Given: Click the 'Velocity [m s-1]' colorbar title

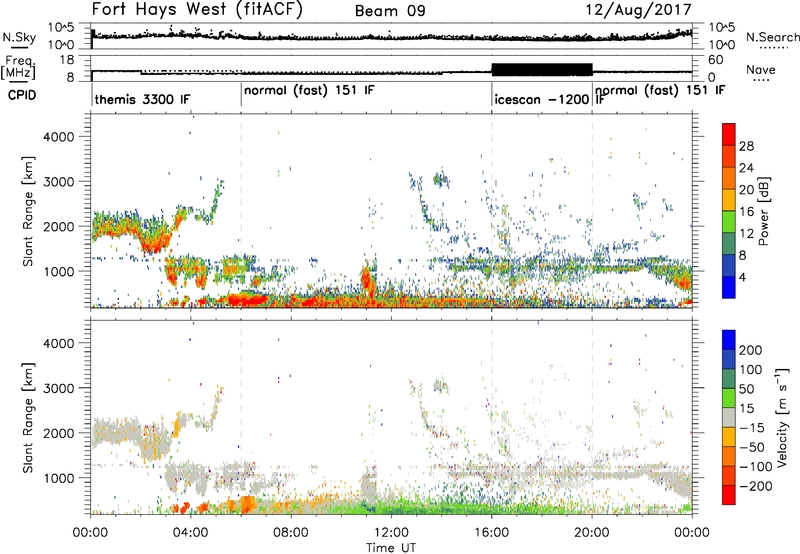Looking at the screenshot, I should pos(783,417).
